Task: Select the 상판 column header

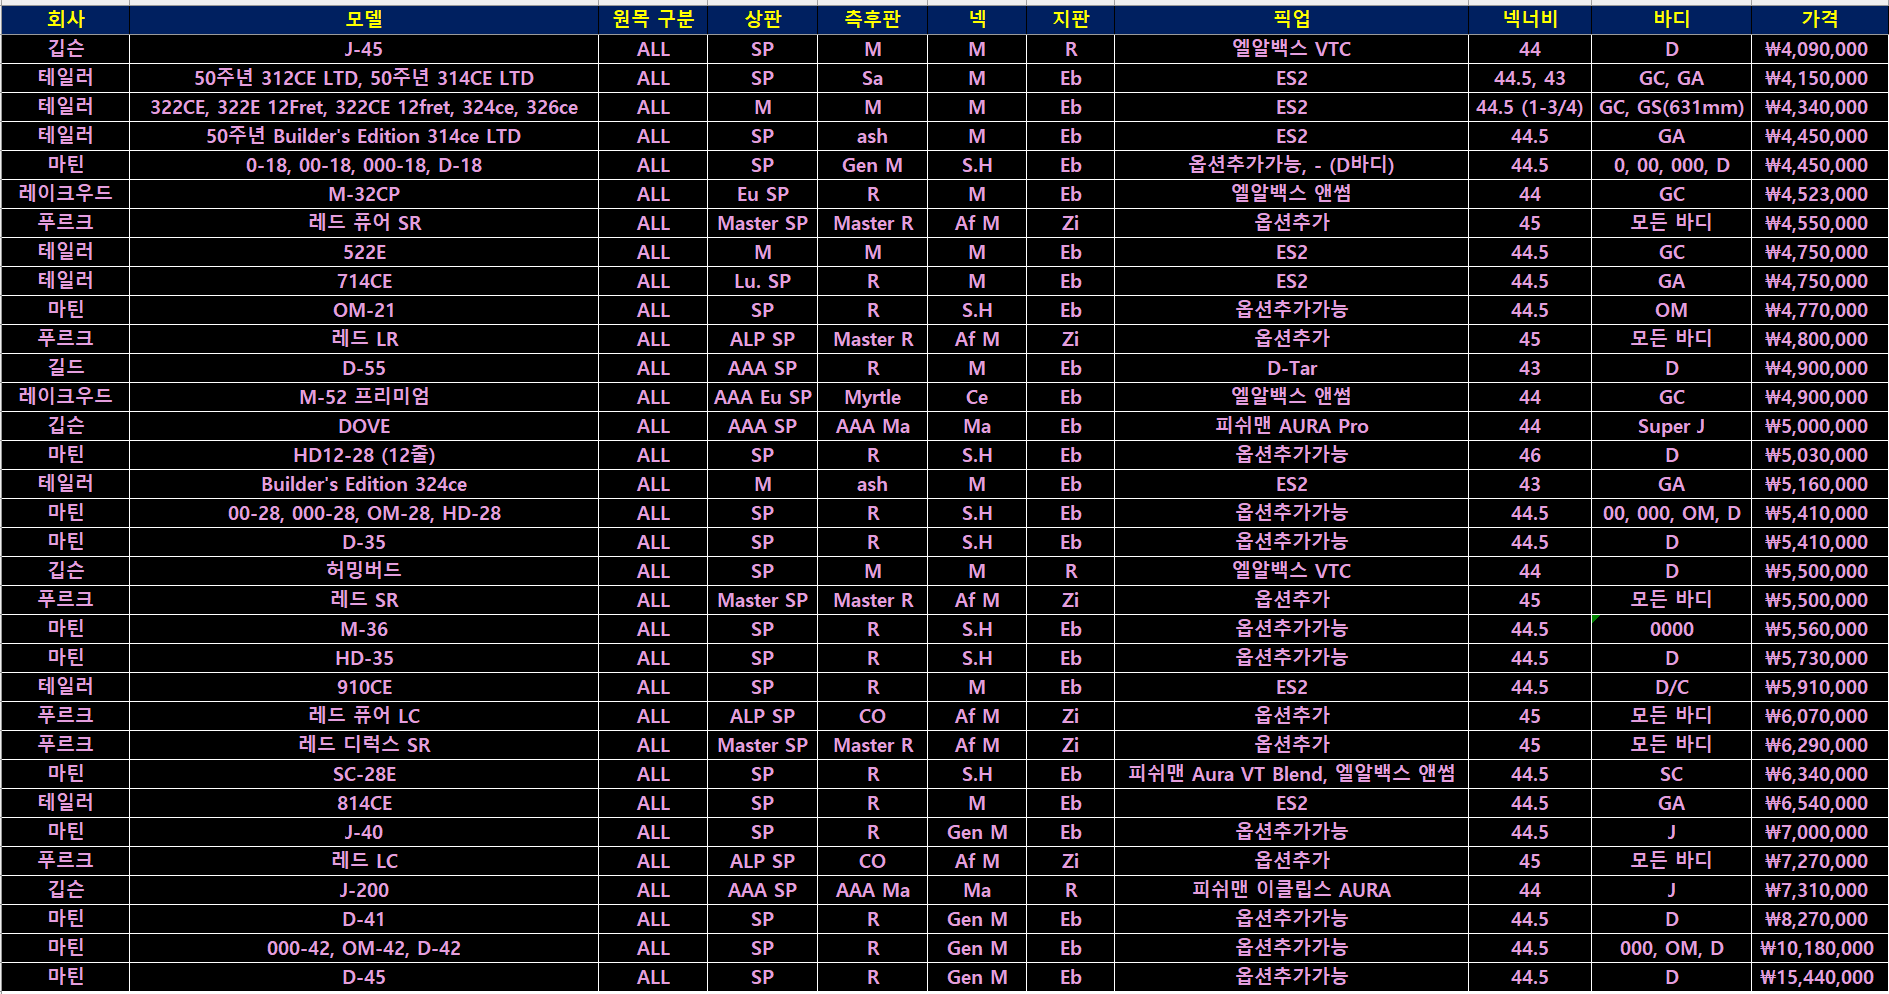Action: (x=762, y=19)
